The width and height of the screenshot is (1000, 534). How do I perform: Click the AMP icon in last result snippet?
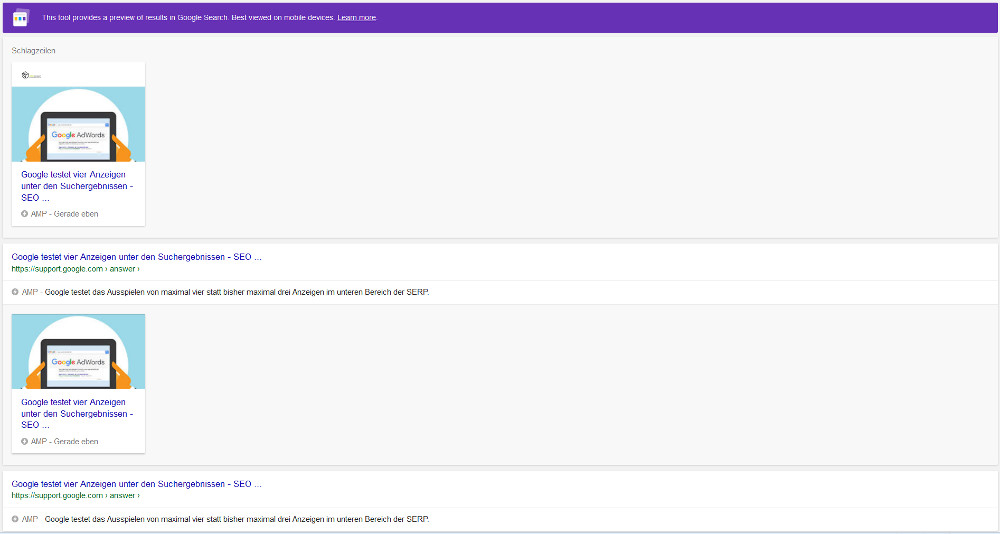(x=16, y=519)
